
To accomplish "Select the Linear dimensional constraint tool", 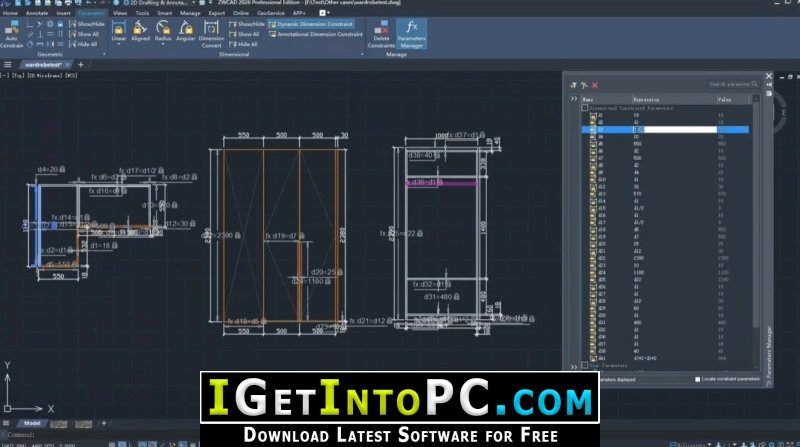I will point(119,31).
